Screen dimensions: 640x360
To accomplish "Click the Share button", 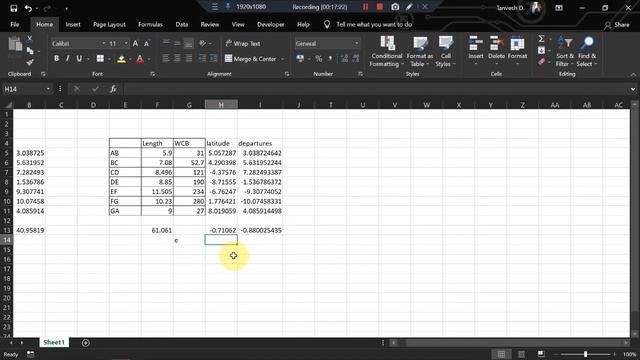I will [x=617, y=25].
